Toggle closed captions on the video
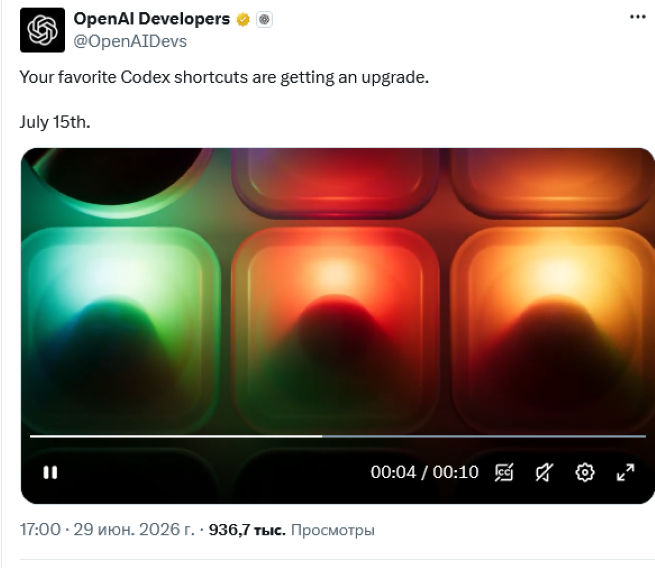The image size is (655, 568). [x=504, y=472]
